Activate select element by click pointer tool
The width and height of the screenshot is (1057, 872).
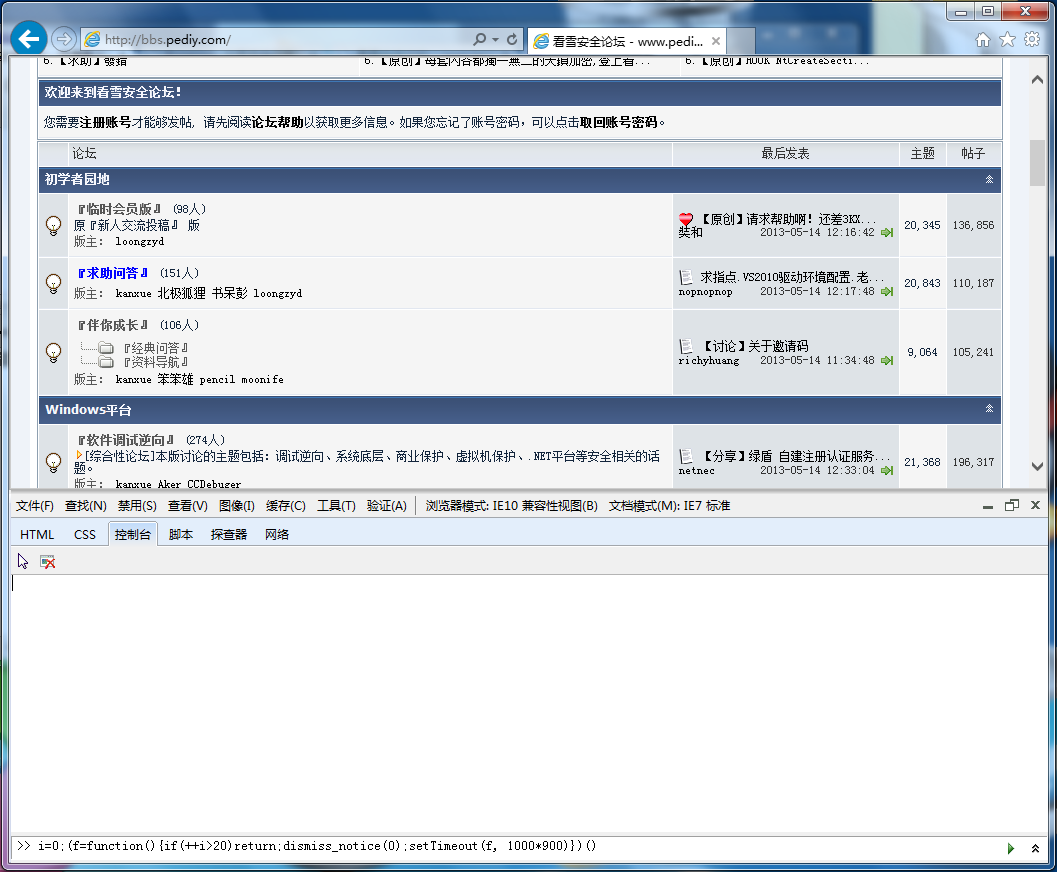pos(23,561)
